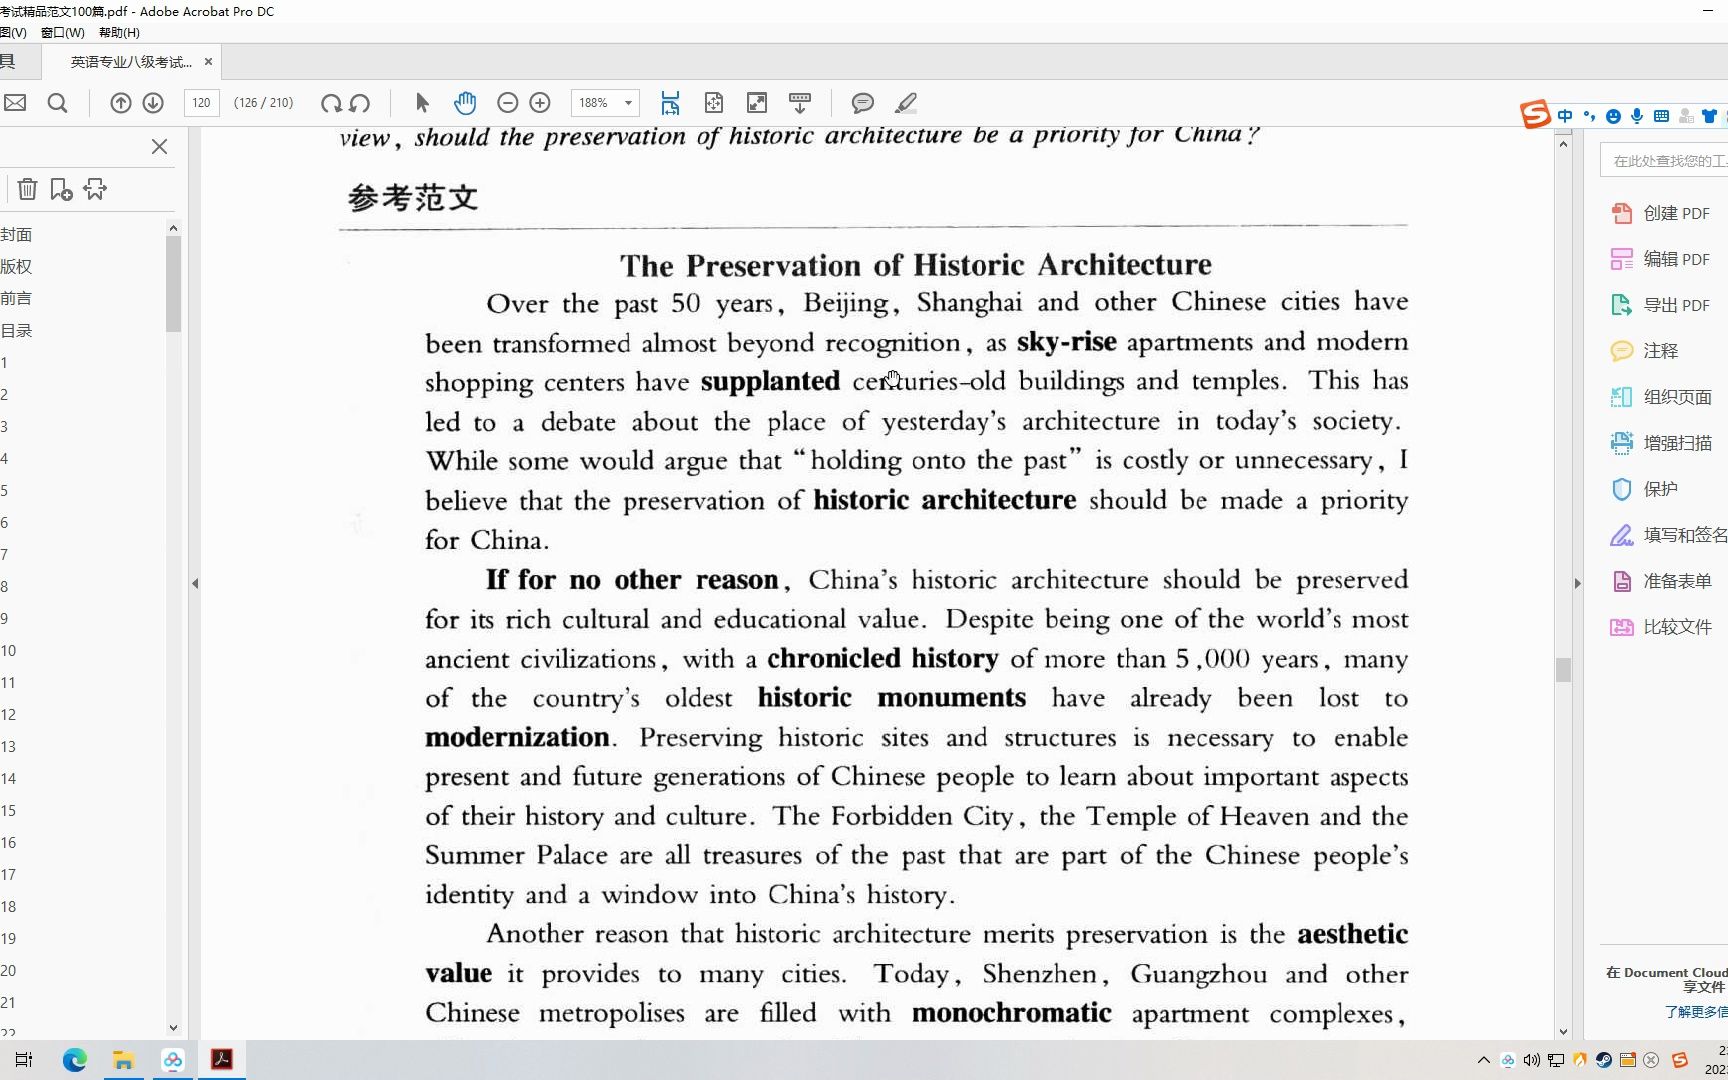Click the search magnifier icon
Image resolution: width=1728 pixels, height=1080 pixels.
click(58, 103)
